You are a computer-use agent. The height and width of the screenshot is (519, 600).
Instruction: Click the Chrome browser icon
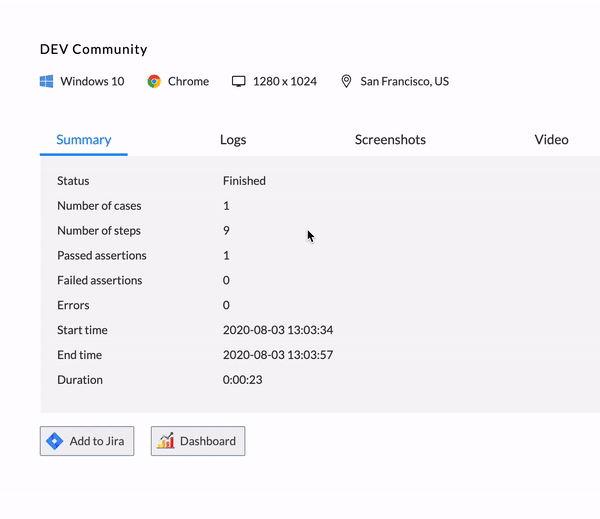(x=154, y=81)
